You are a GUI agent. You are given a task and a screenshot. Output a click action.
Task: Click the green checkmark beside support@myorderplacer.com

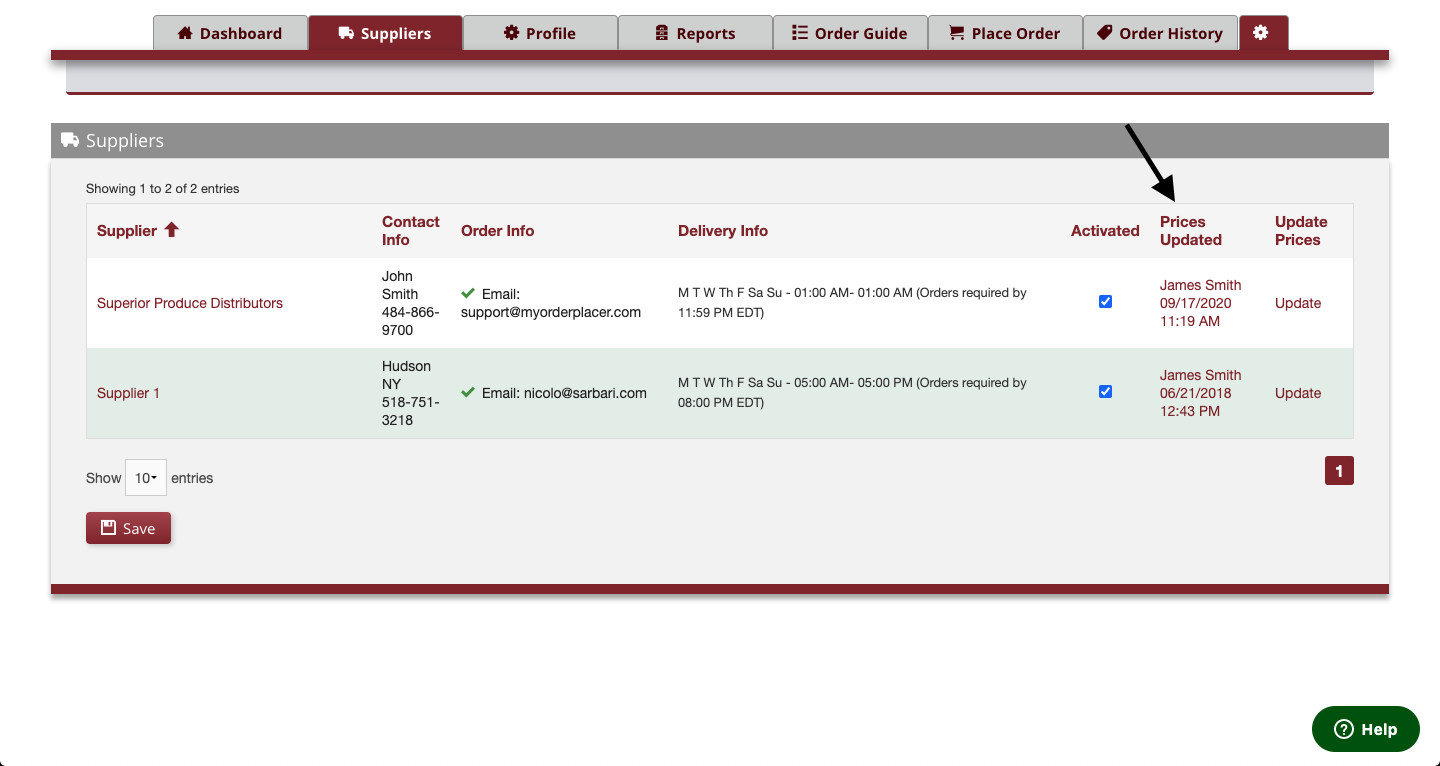click(x=468, y=294)
